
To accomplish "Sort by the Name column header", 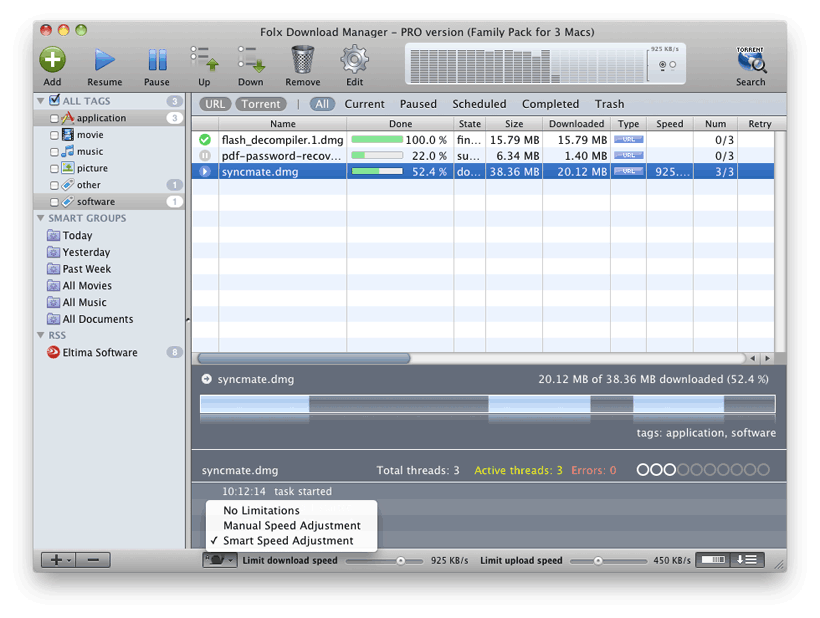I will pyautogui.click(x=282, y=124).
